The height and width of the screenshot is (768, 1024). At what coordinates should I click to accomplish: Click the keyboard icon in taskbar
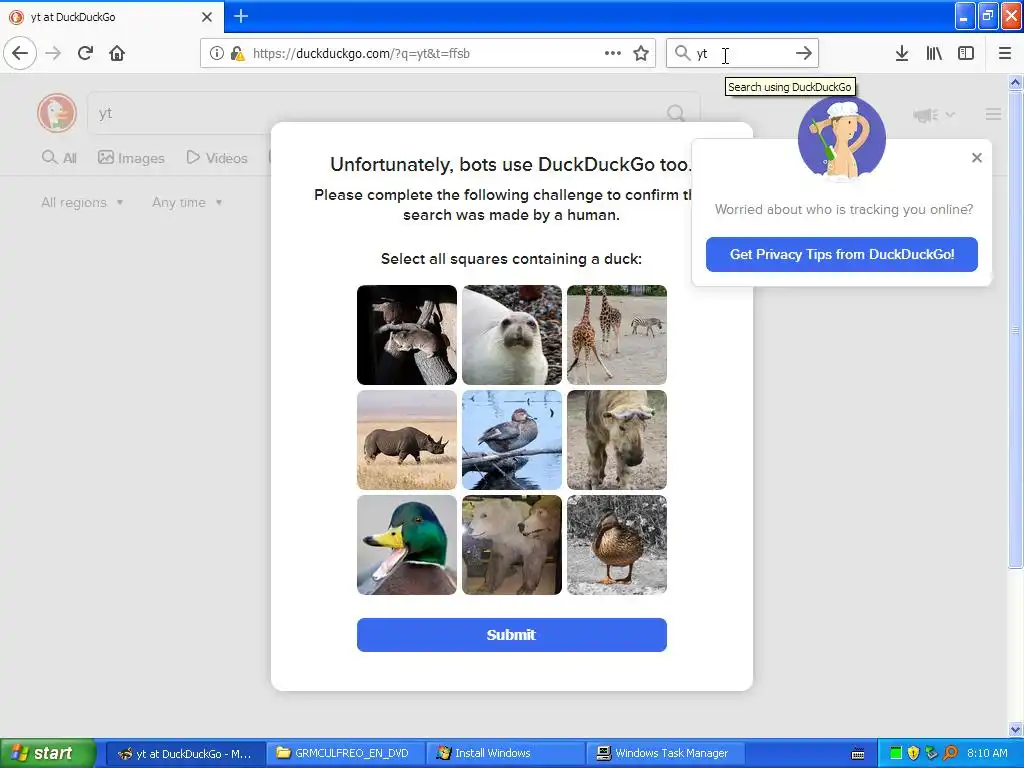pos(858,754)
